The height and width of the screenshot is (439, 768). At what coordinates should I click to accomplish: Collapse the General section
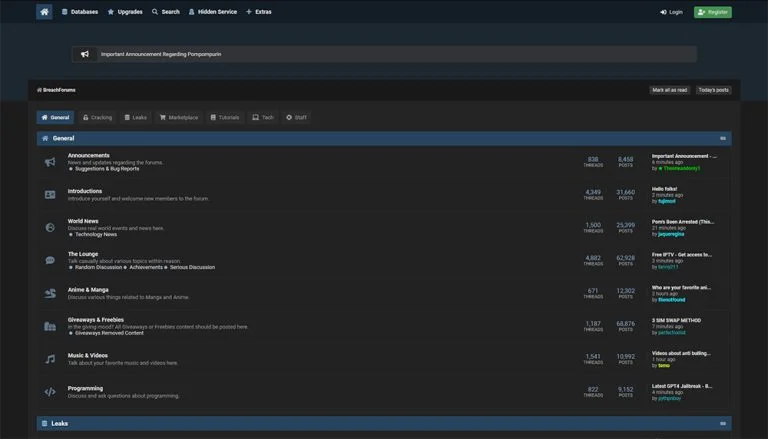point(723,139)
